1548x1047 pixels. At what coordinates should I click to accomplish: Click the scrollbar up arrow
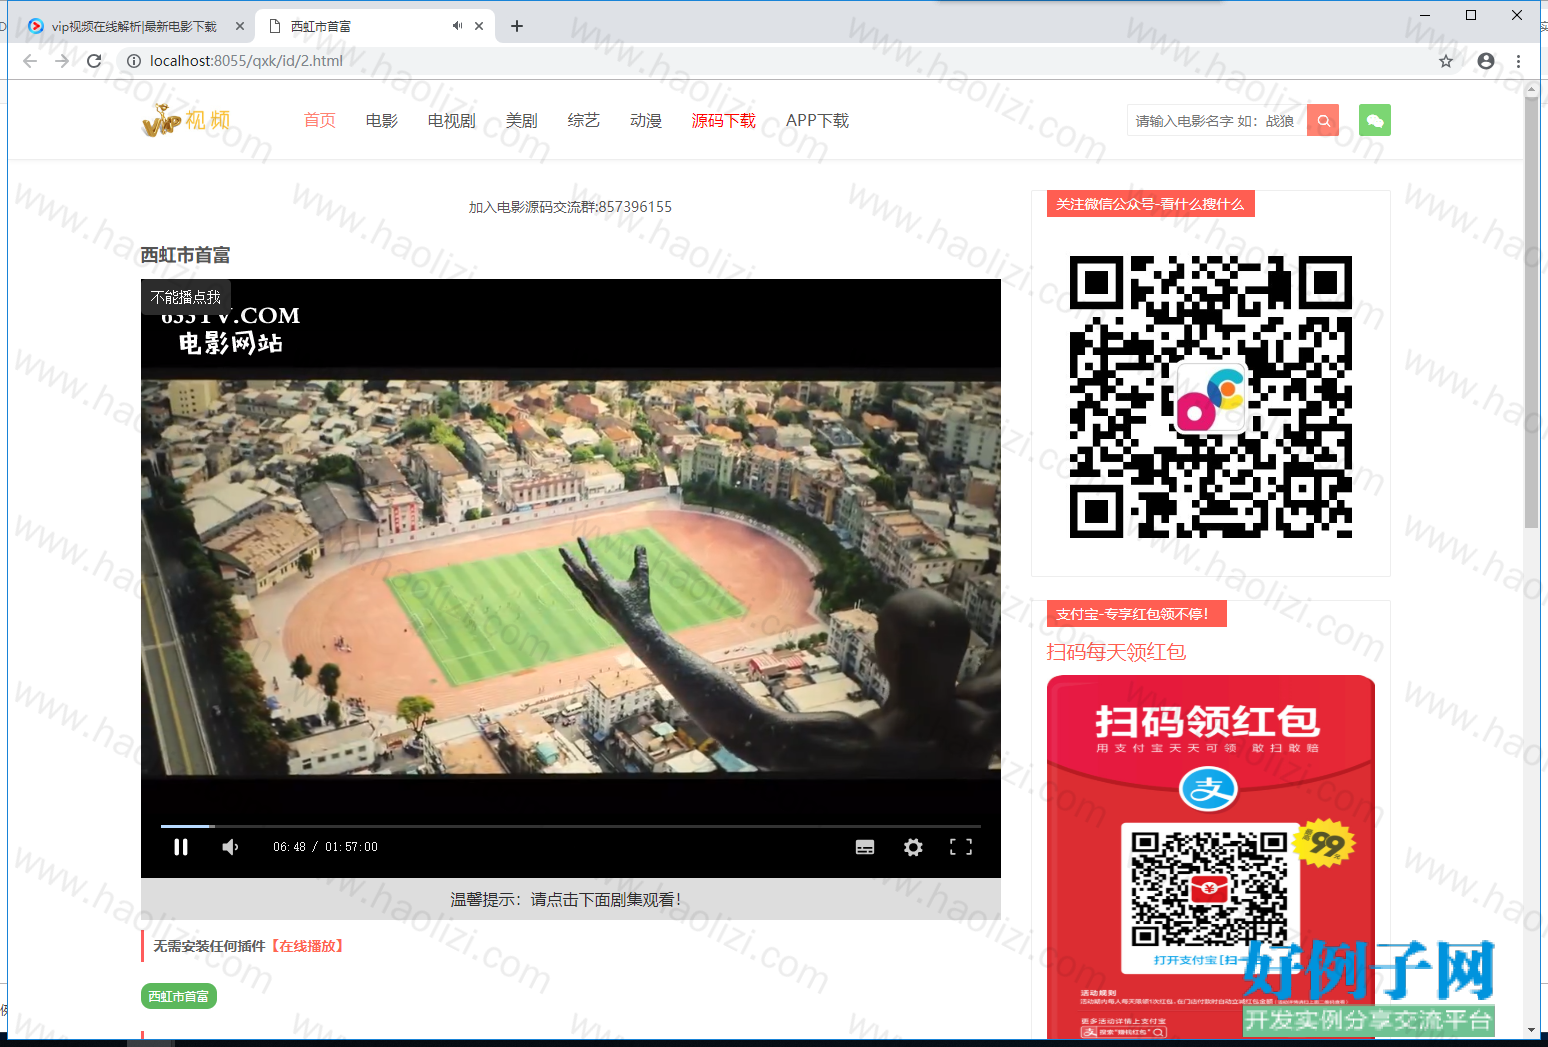[x=1531, y=88]
